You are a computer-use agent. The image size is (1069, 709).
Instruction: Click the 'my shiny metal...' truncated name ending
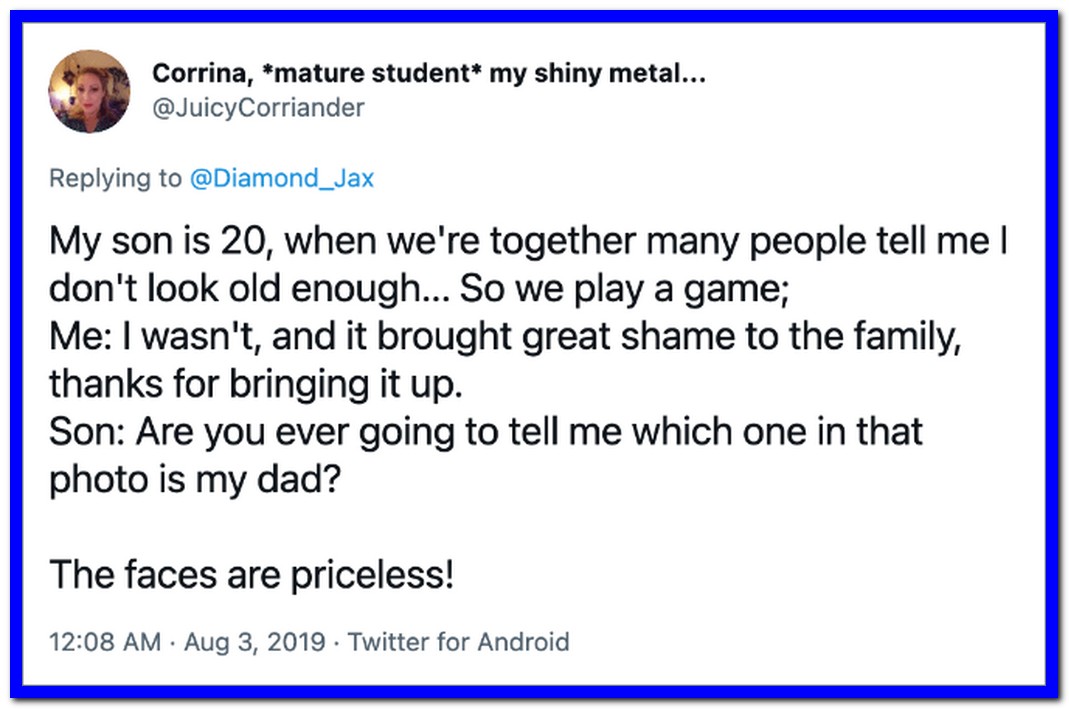coord(598,73)
